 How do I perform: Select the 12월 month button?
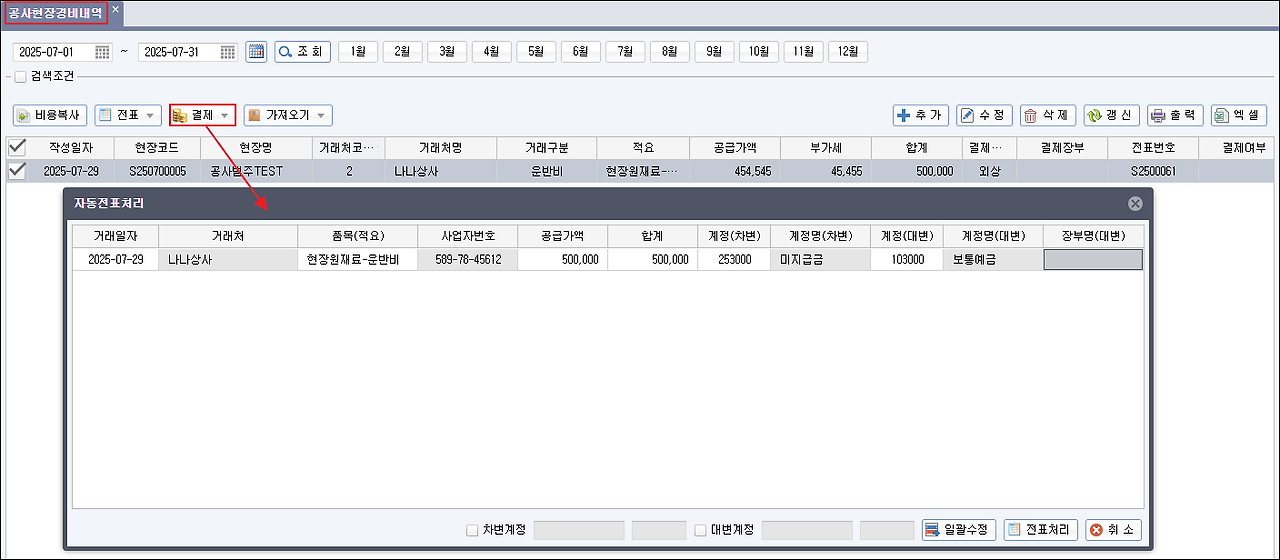[847, 52]
